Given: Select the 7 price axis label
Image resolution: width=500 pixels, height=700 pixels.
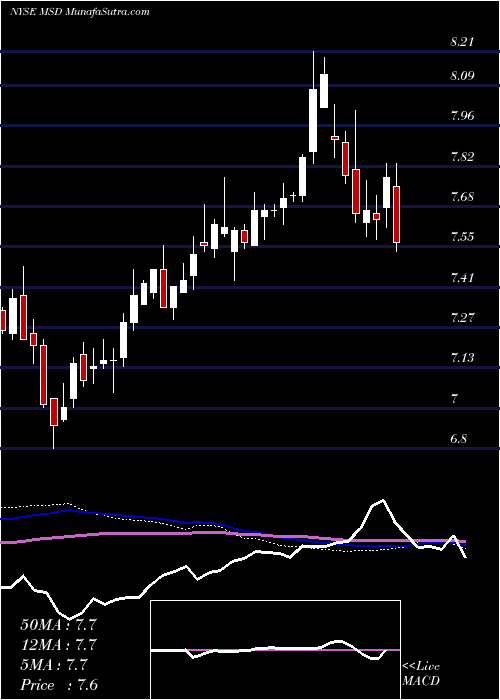Looking at the screenshot, I should tap(454, 399).
